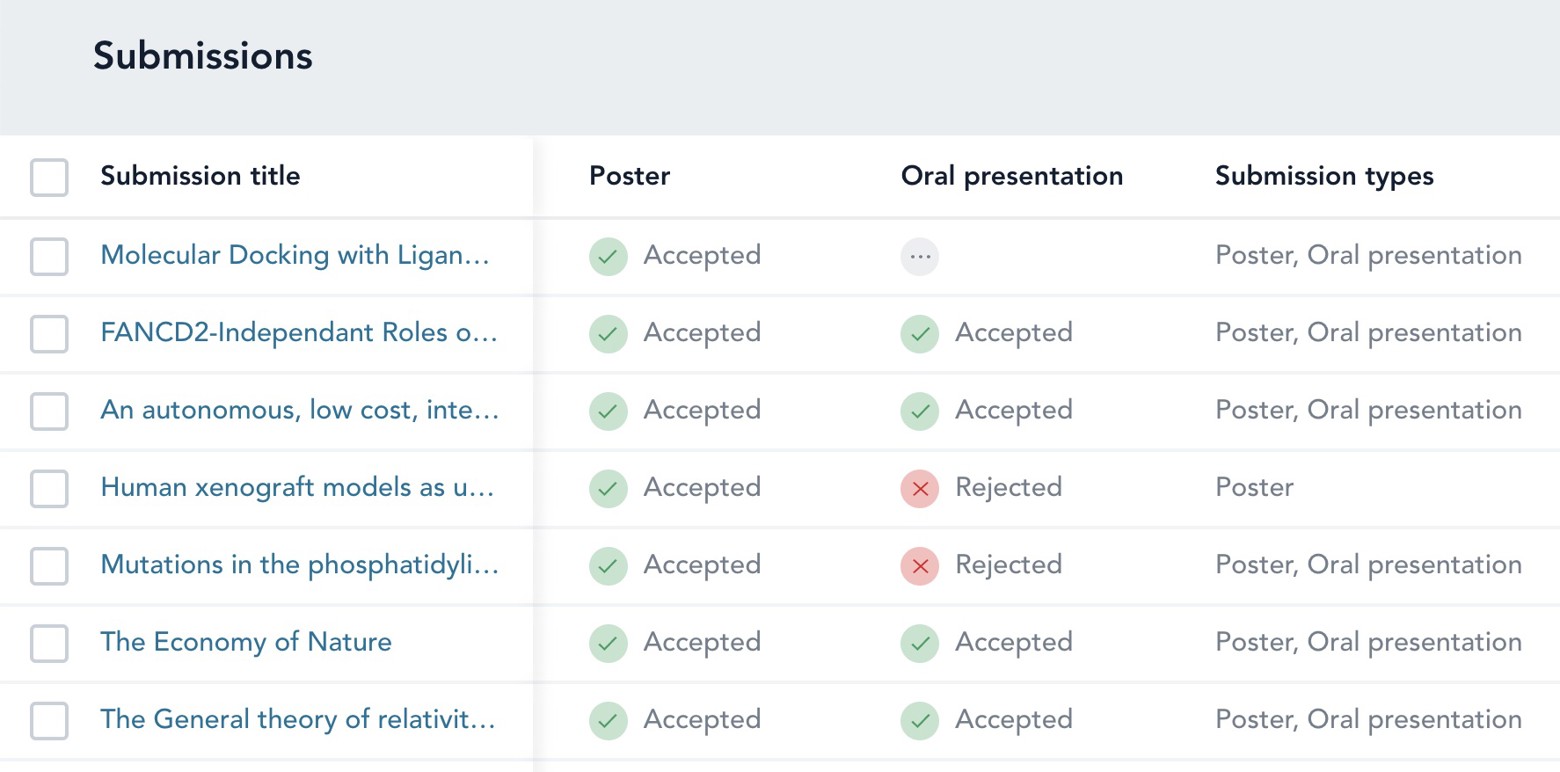Sort by the Poster column header
The image size is (1560, 772).
coord(629,176)
